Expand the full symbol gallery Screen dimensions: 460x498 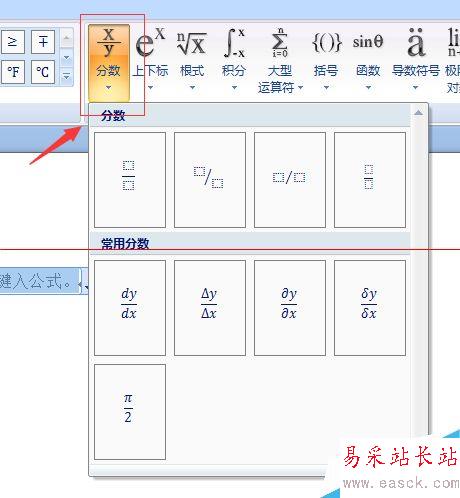pyautogui.click(x=67, y=76)
